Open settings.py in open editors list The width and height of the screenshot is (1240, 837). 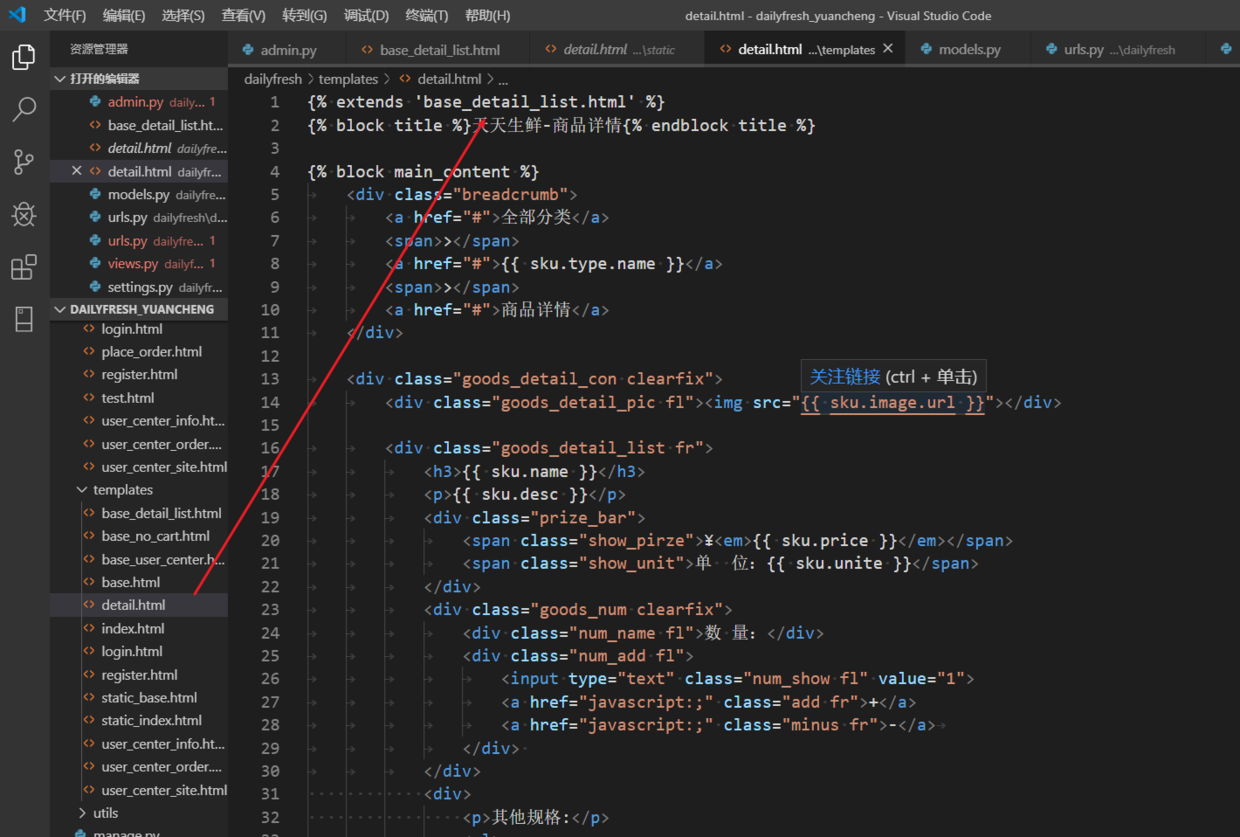139,287
